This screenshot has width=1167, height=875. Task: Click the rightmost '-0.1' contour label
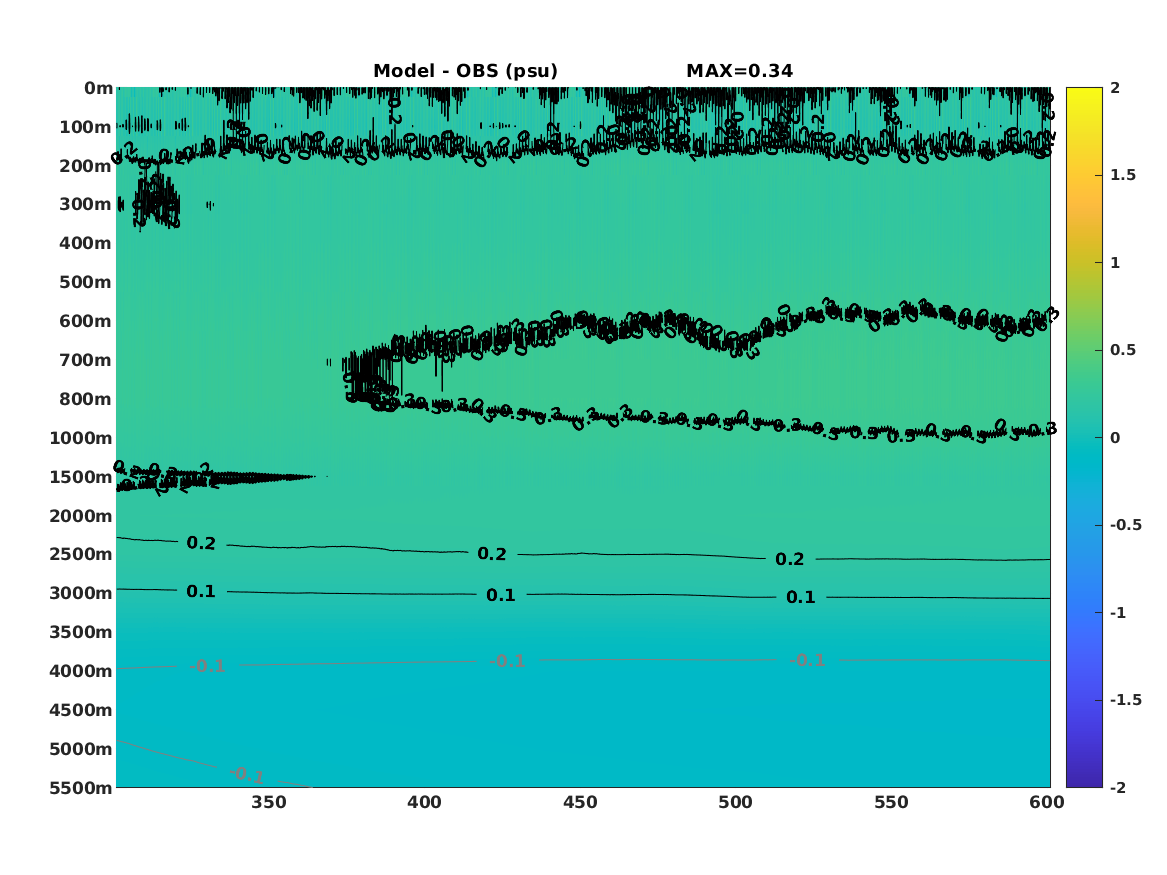[807, 660]
